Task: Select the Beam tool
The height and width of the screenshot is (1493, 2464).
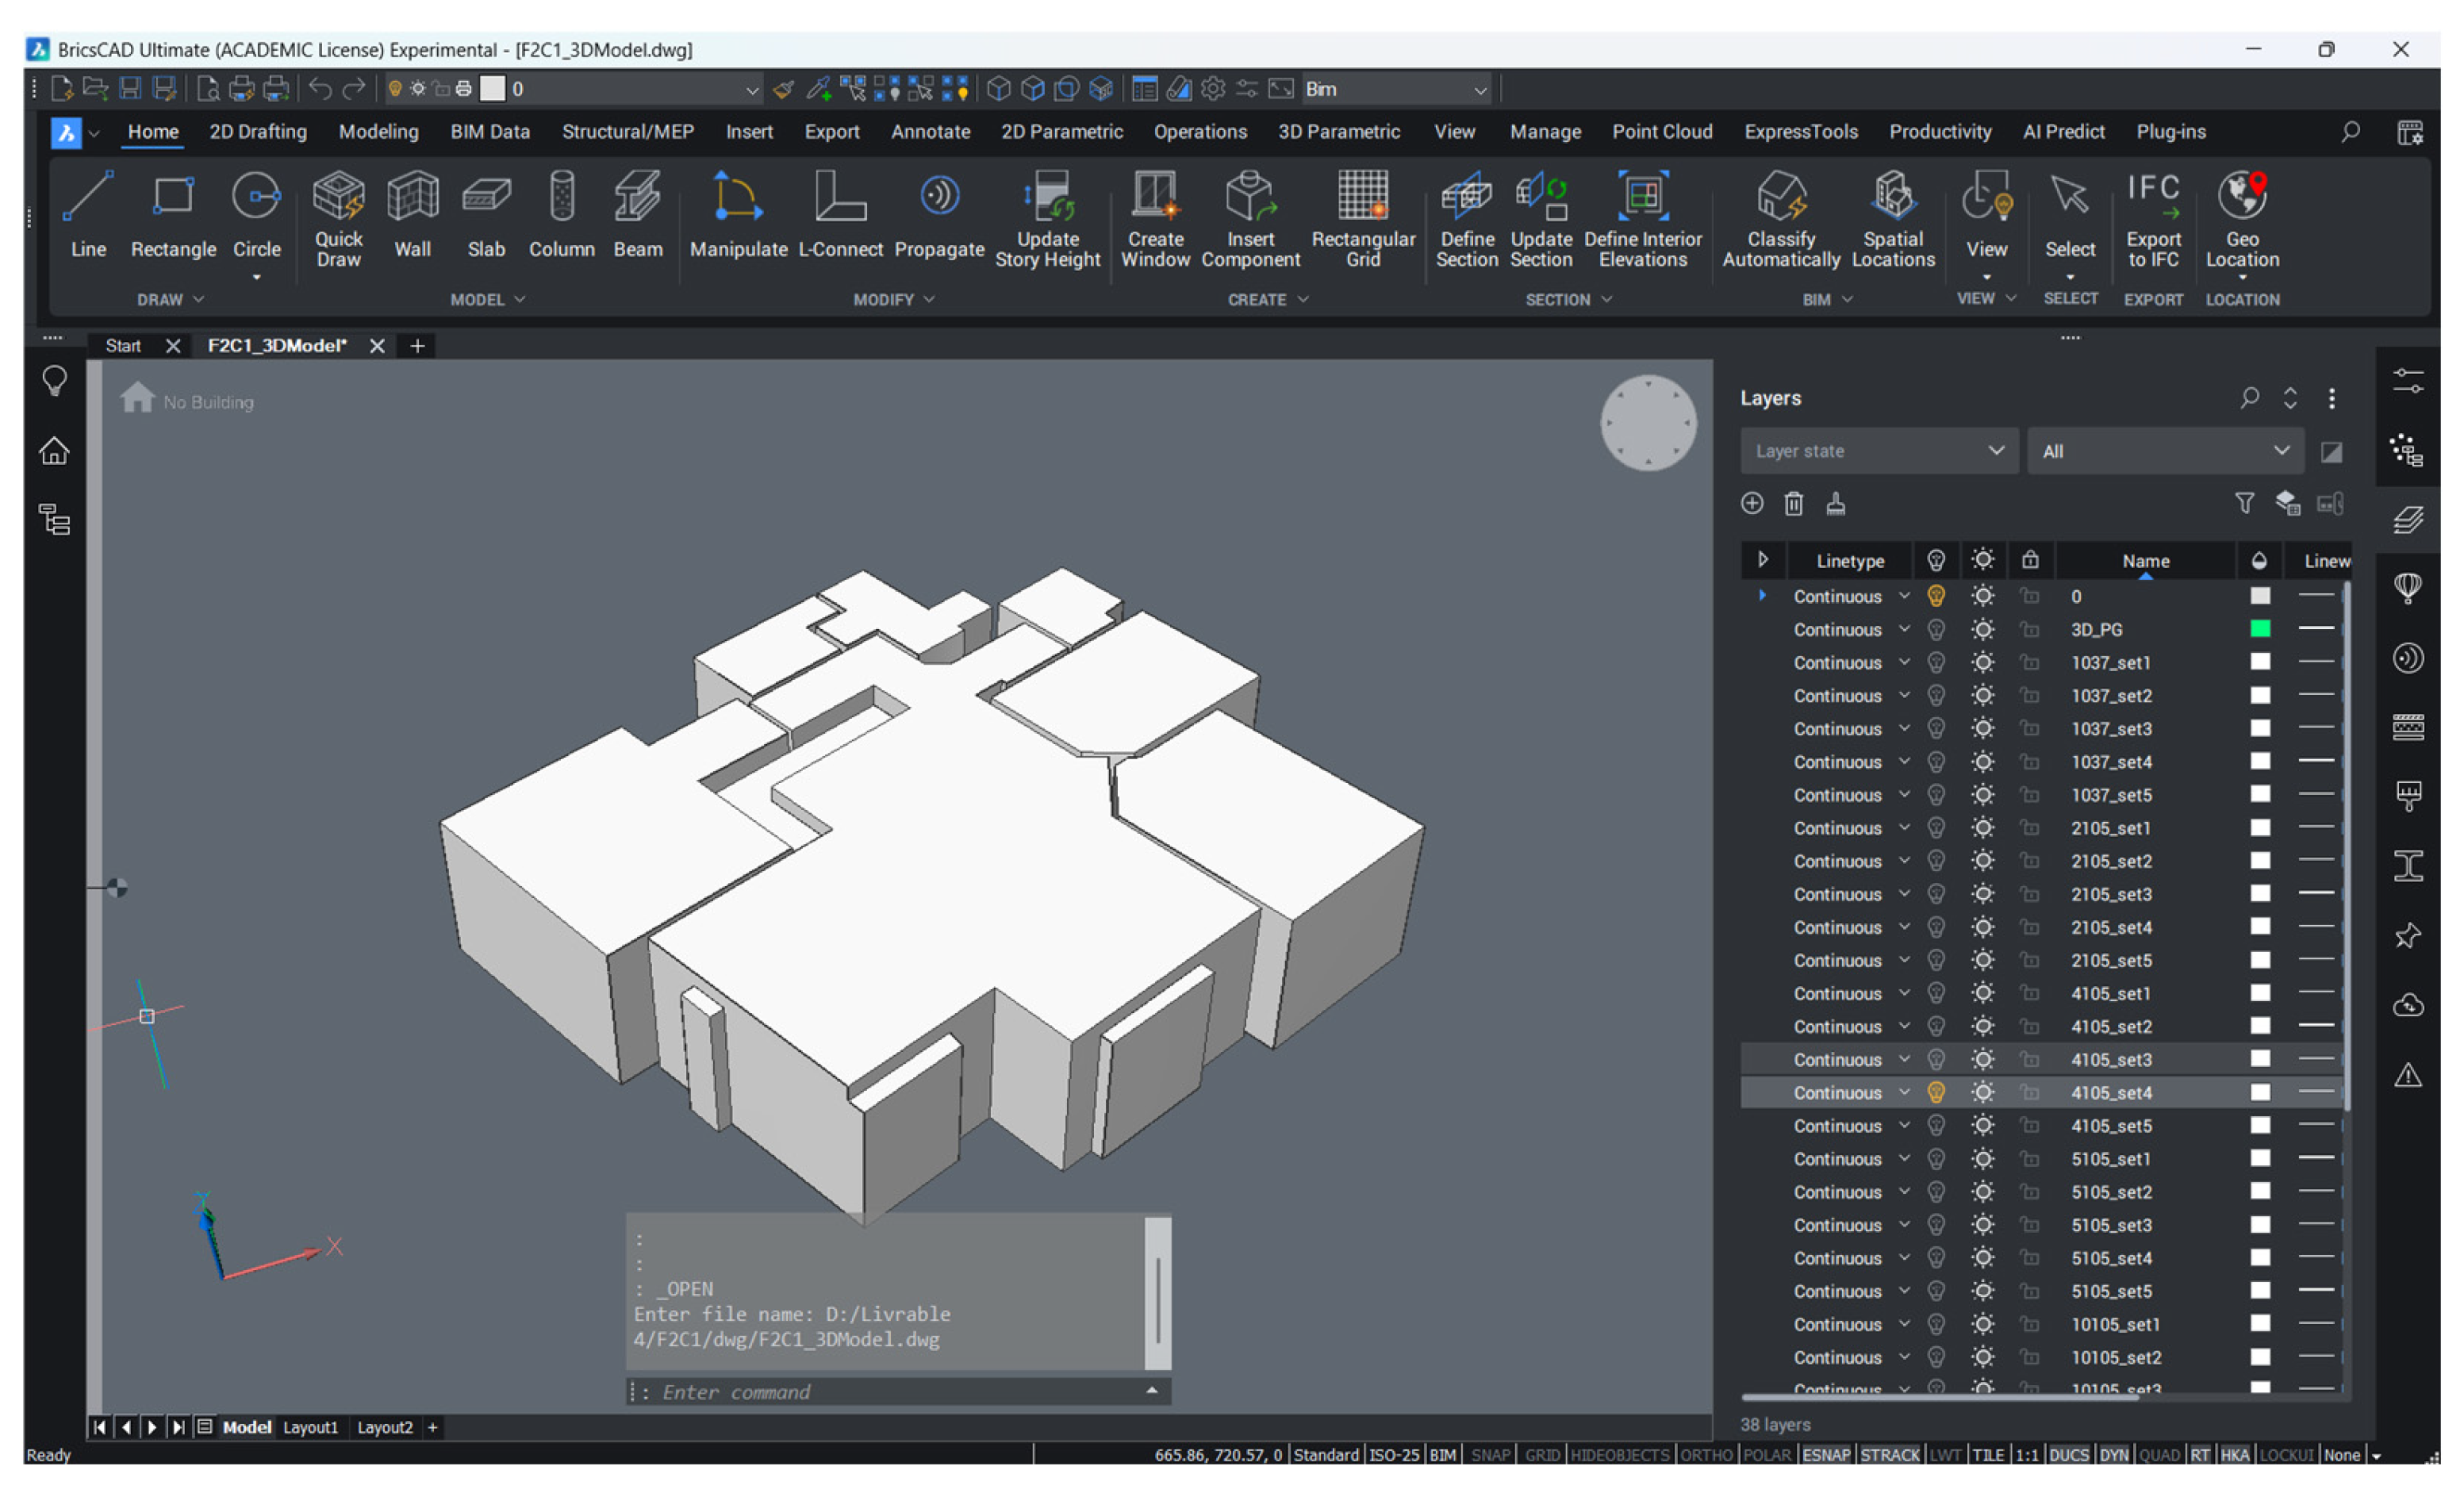Action: click(637, 214)
